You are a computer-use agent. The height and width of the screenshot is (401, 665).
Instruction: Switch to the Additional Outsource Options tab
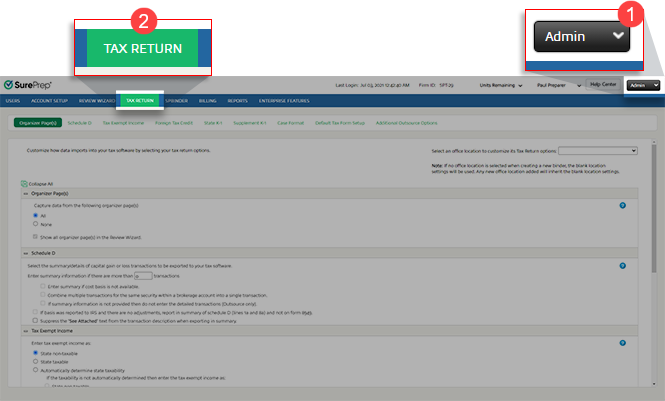406,123
